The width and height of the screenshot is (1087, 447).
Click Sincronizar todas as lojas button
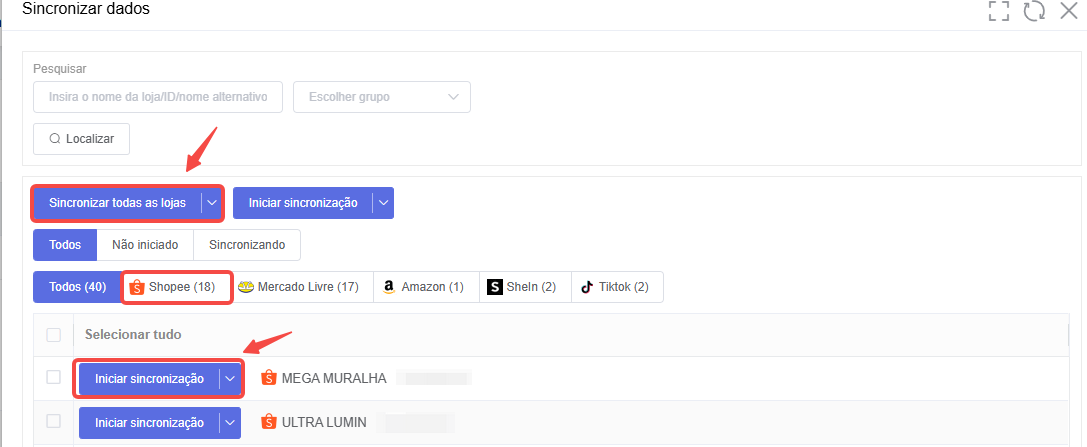click(x=118, y=203)
